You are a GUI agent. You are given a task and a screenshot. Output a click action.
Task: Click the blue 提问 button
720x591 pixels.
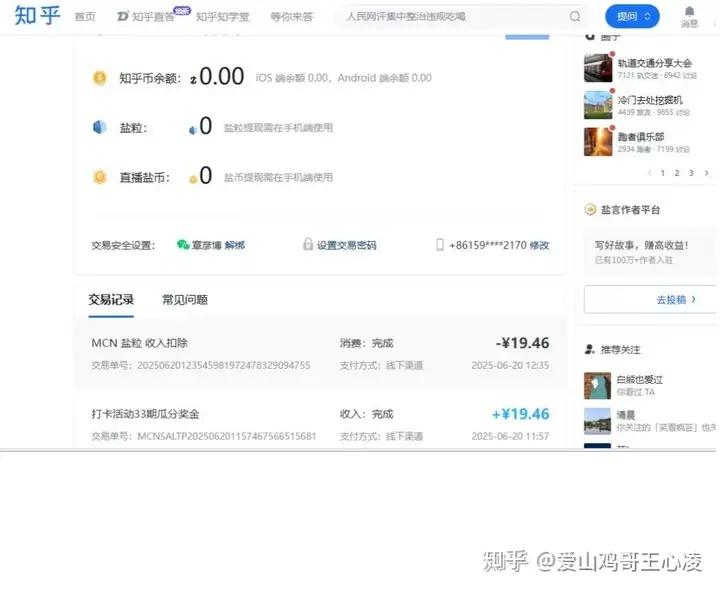point(632,17)
